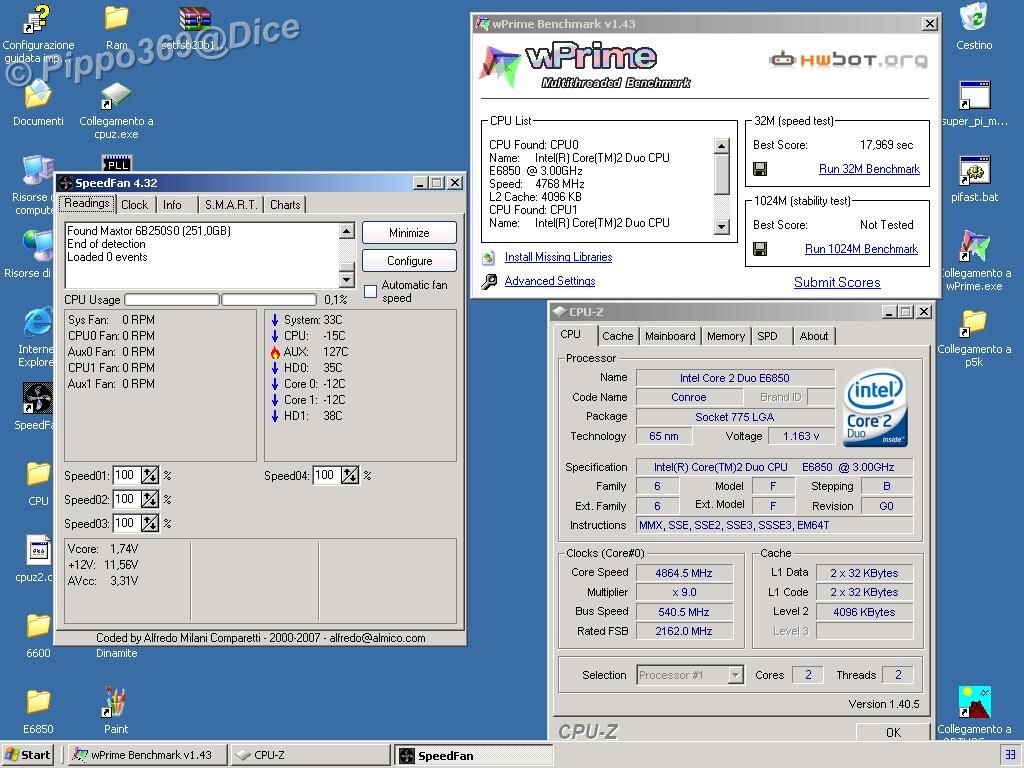Click the Intel Core 2 Duo logo
This screenshot has height=768, width=1024.
(875, 408)
